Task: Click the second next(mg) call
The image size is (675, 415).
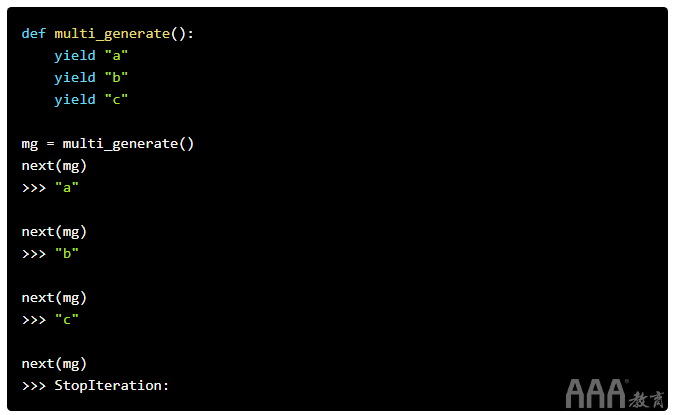Action: coord(54,232)
